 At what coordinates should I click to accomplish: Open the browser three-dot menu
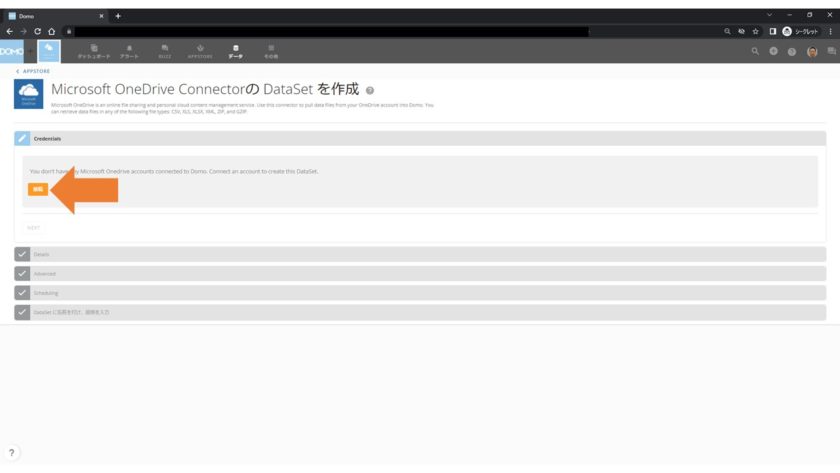(x=830, y=32)
